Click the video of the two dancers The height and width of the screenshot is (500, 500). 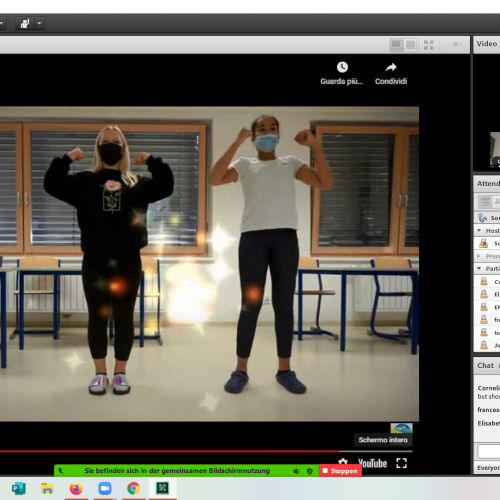pyautogui.click(x=209, y=264)
